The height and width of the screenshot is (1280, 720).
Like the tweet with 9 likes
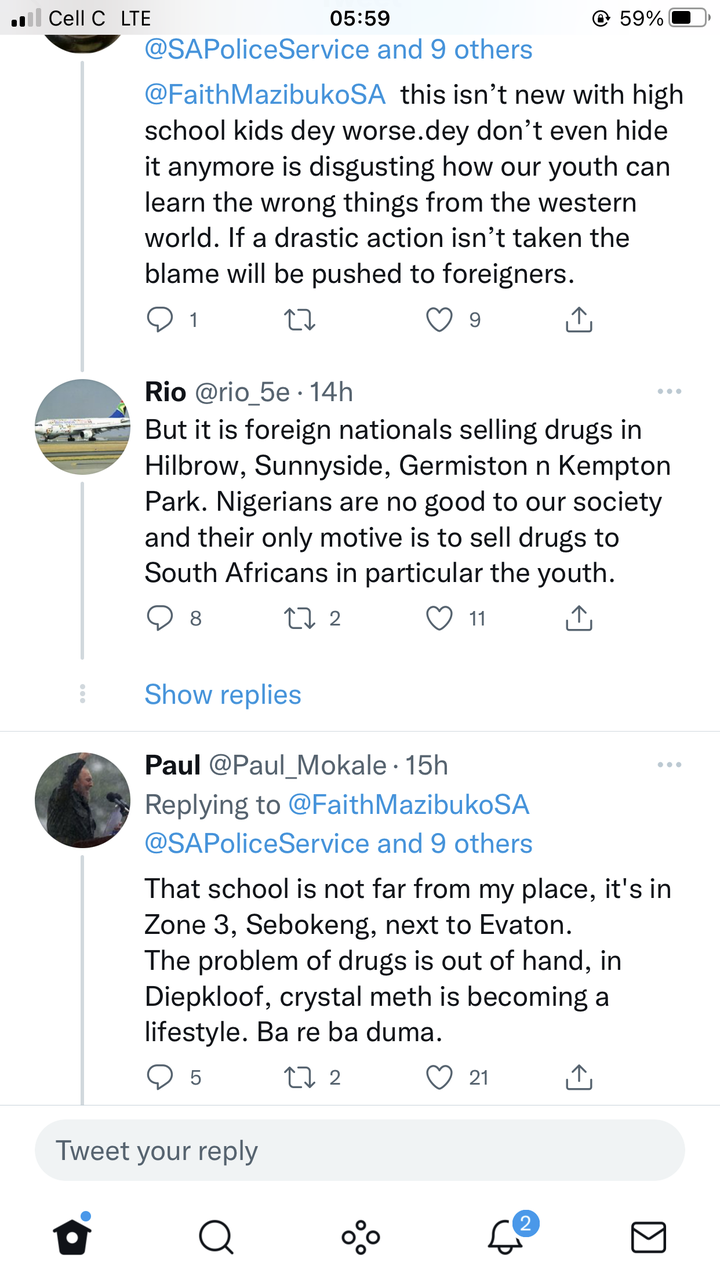(440, 320)
